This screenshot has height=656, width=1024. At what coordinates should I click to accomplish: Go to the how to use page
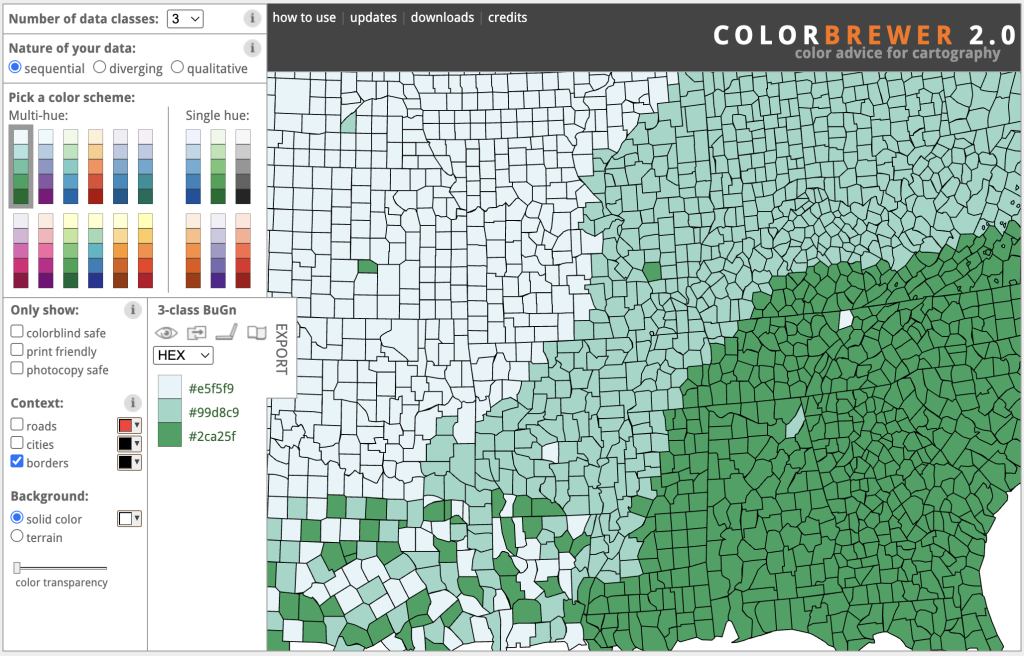[304, 18]
